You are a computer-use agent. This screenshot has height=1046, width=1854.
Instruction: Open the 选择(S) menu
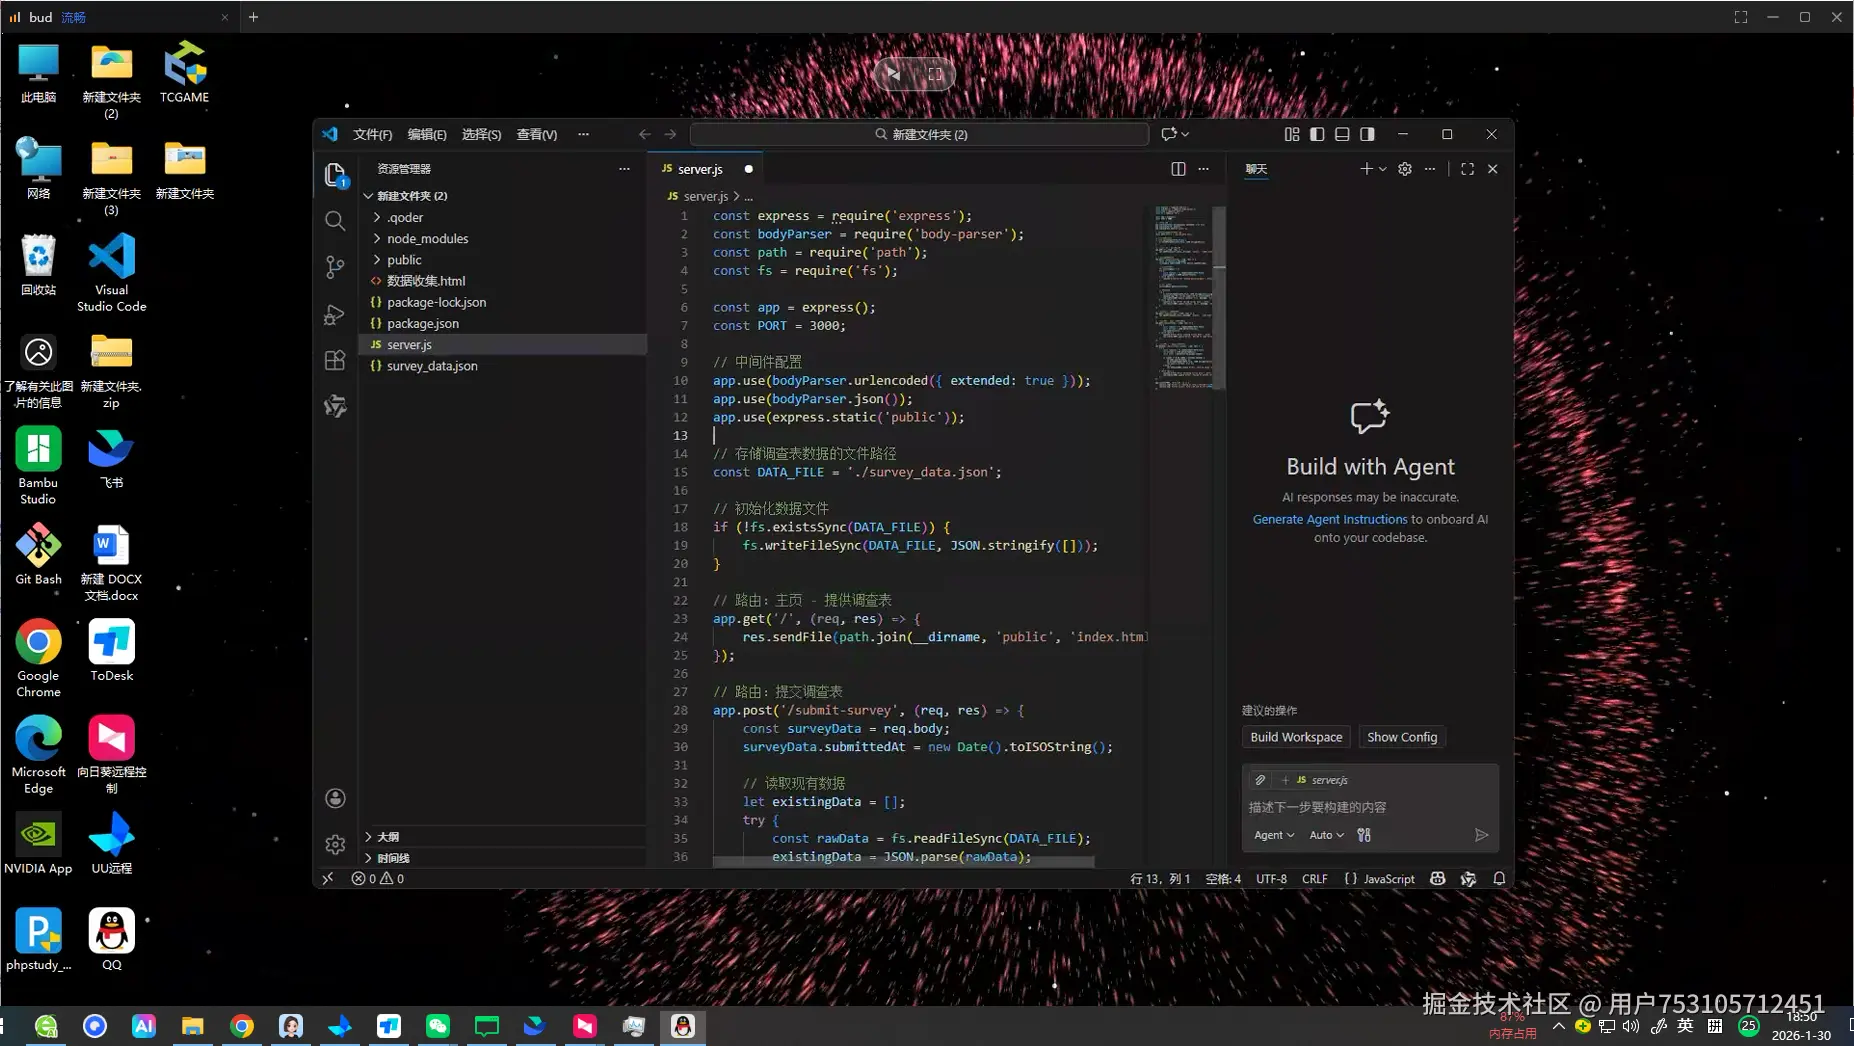[x=481, y=134]
